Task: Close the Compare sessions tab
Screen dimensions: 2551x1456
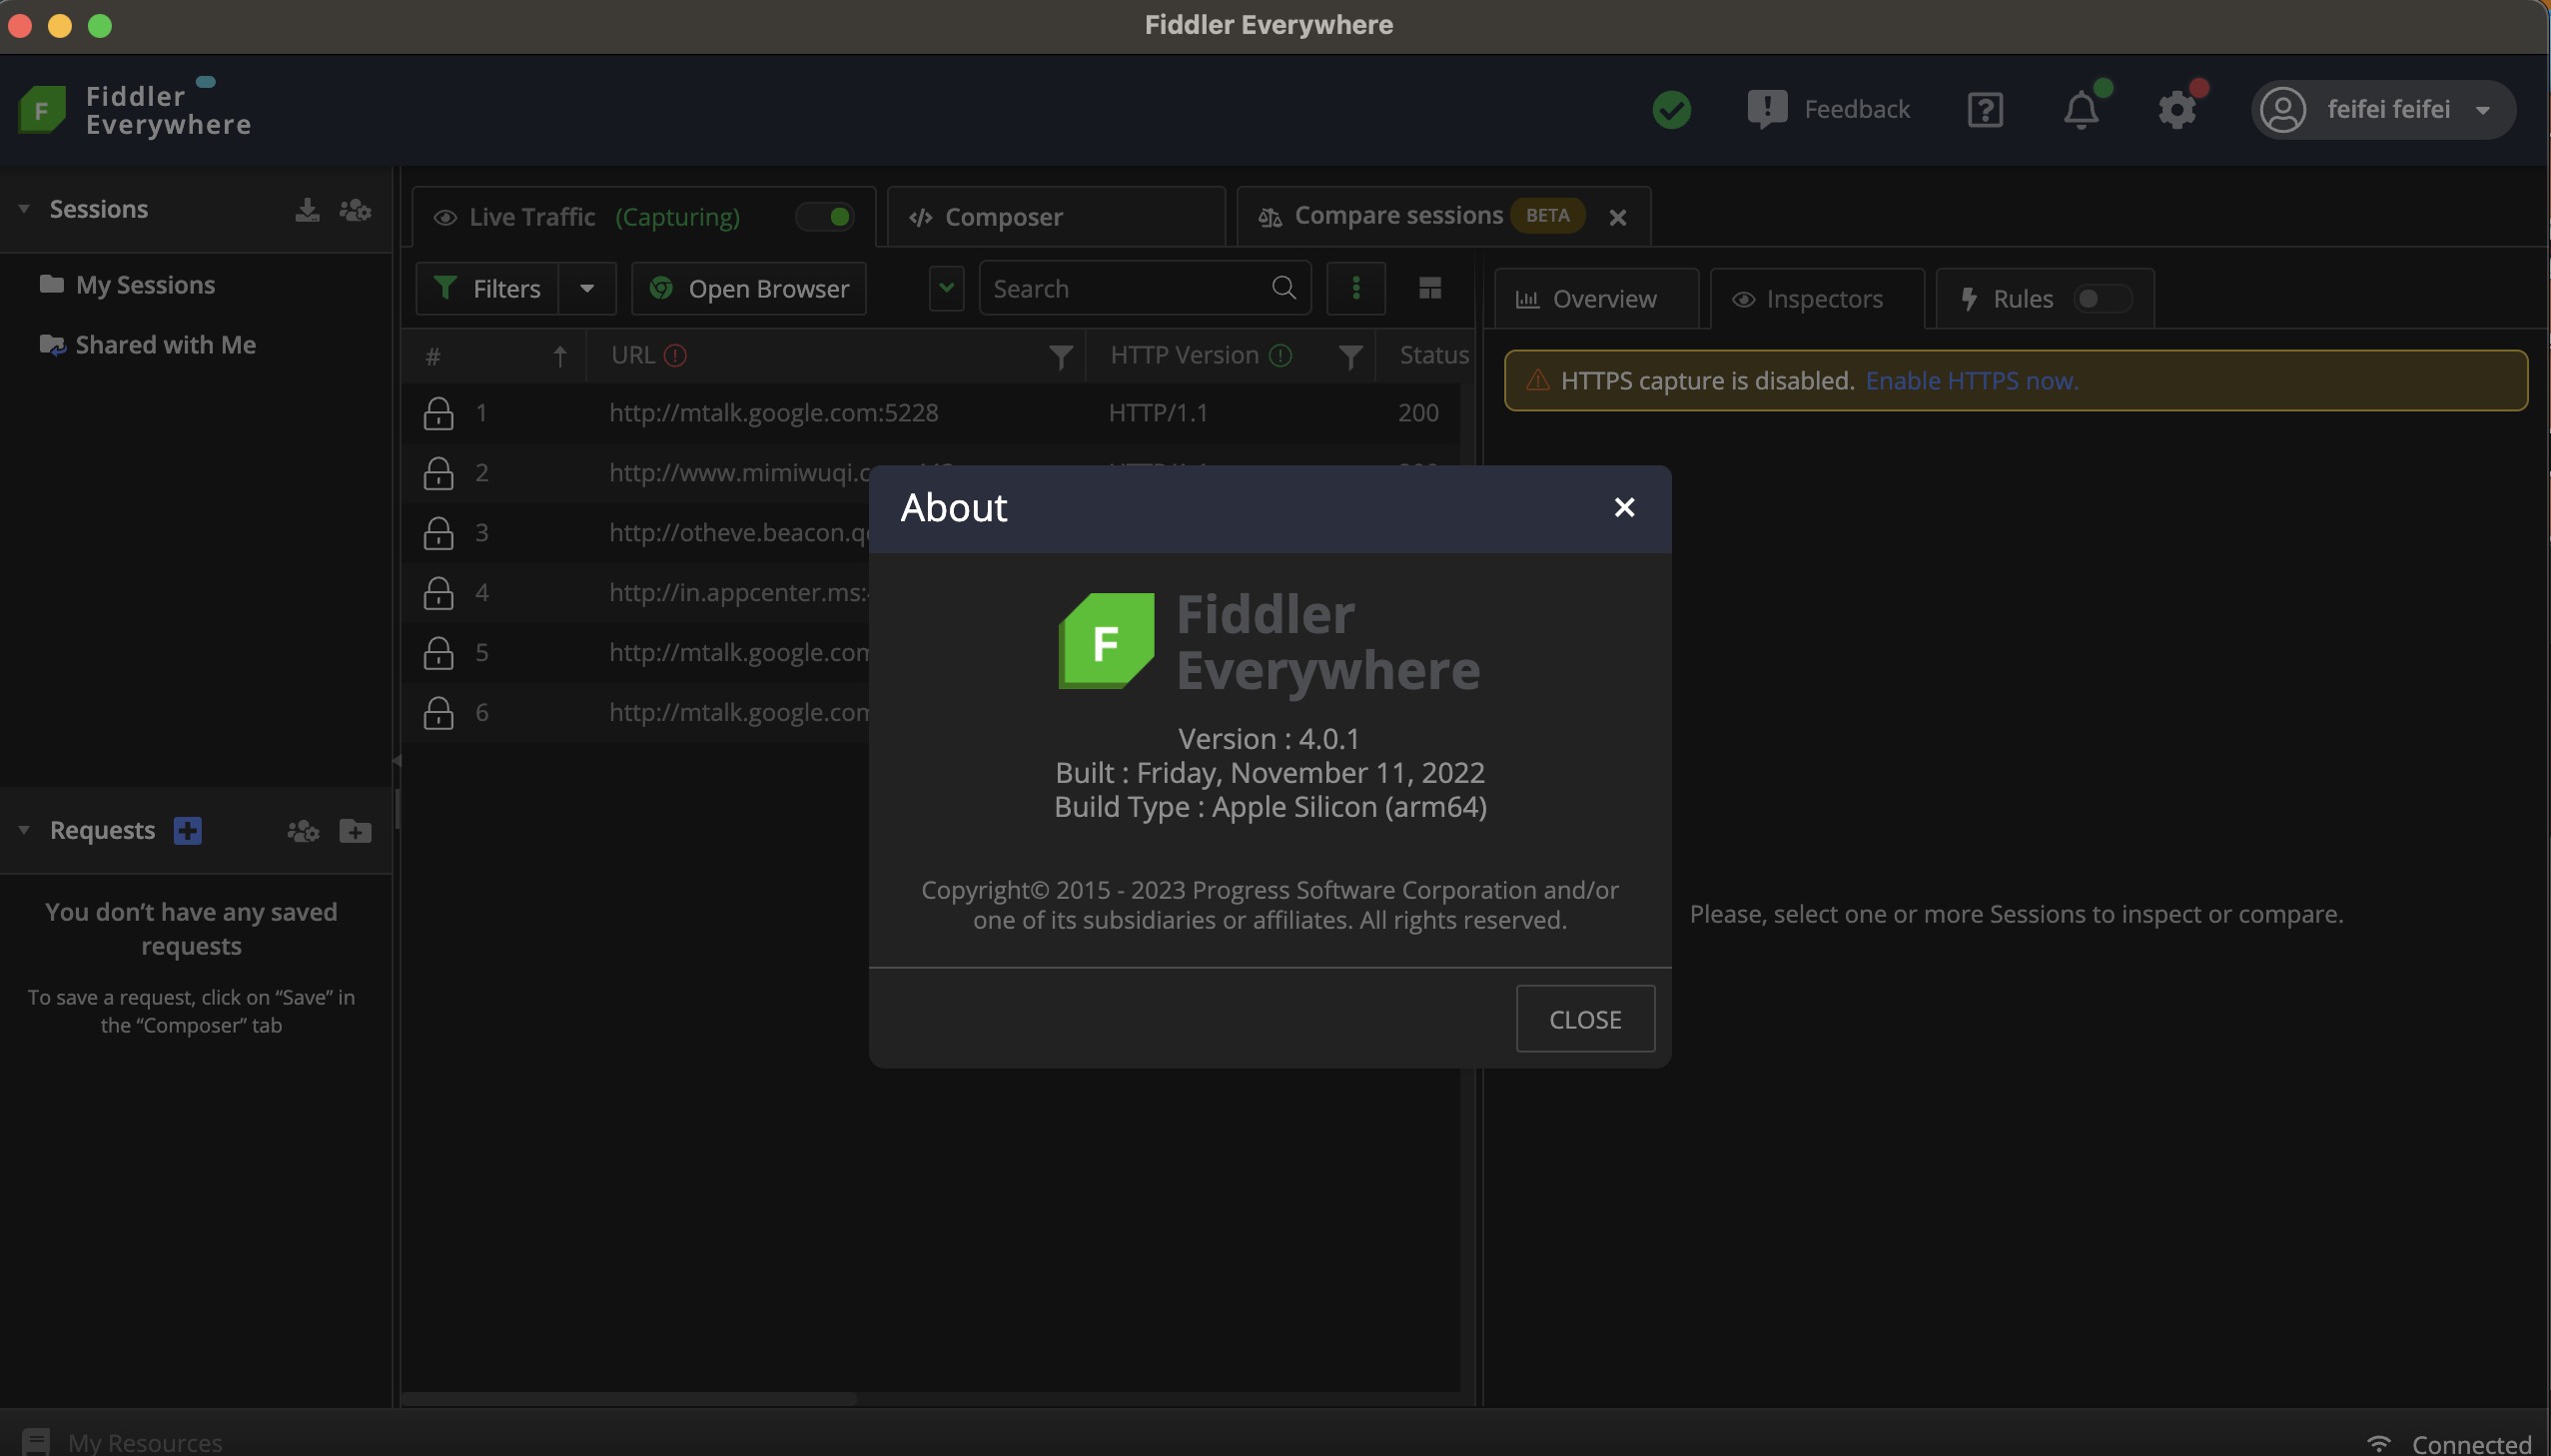Action: click(1618, 217)
